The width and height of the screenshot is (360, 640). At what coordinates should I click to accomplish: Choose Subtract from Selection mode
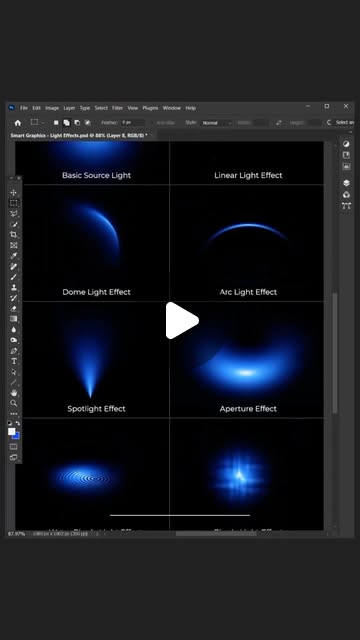tap(77, 122)
